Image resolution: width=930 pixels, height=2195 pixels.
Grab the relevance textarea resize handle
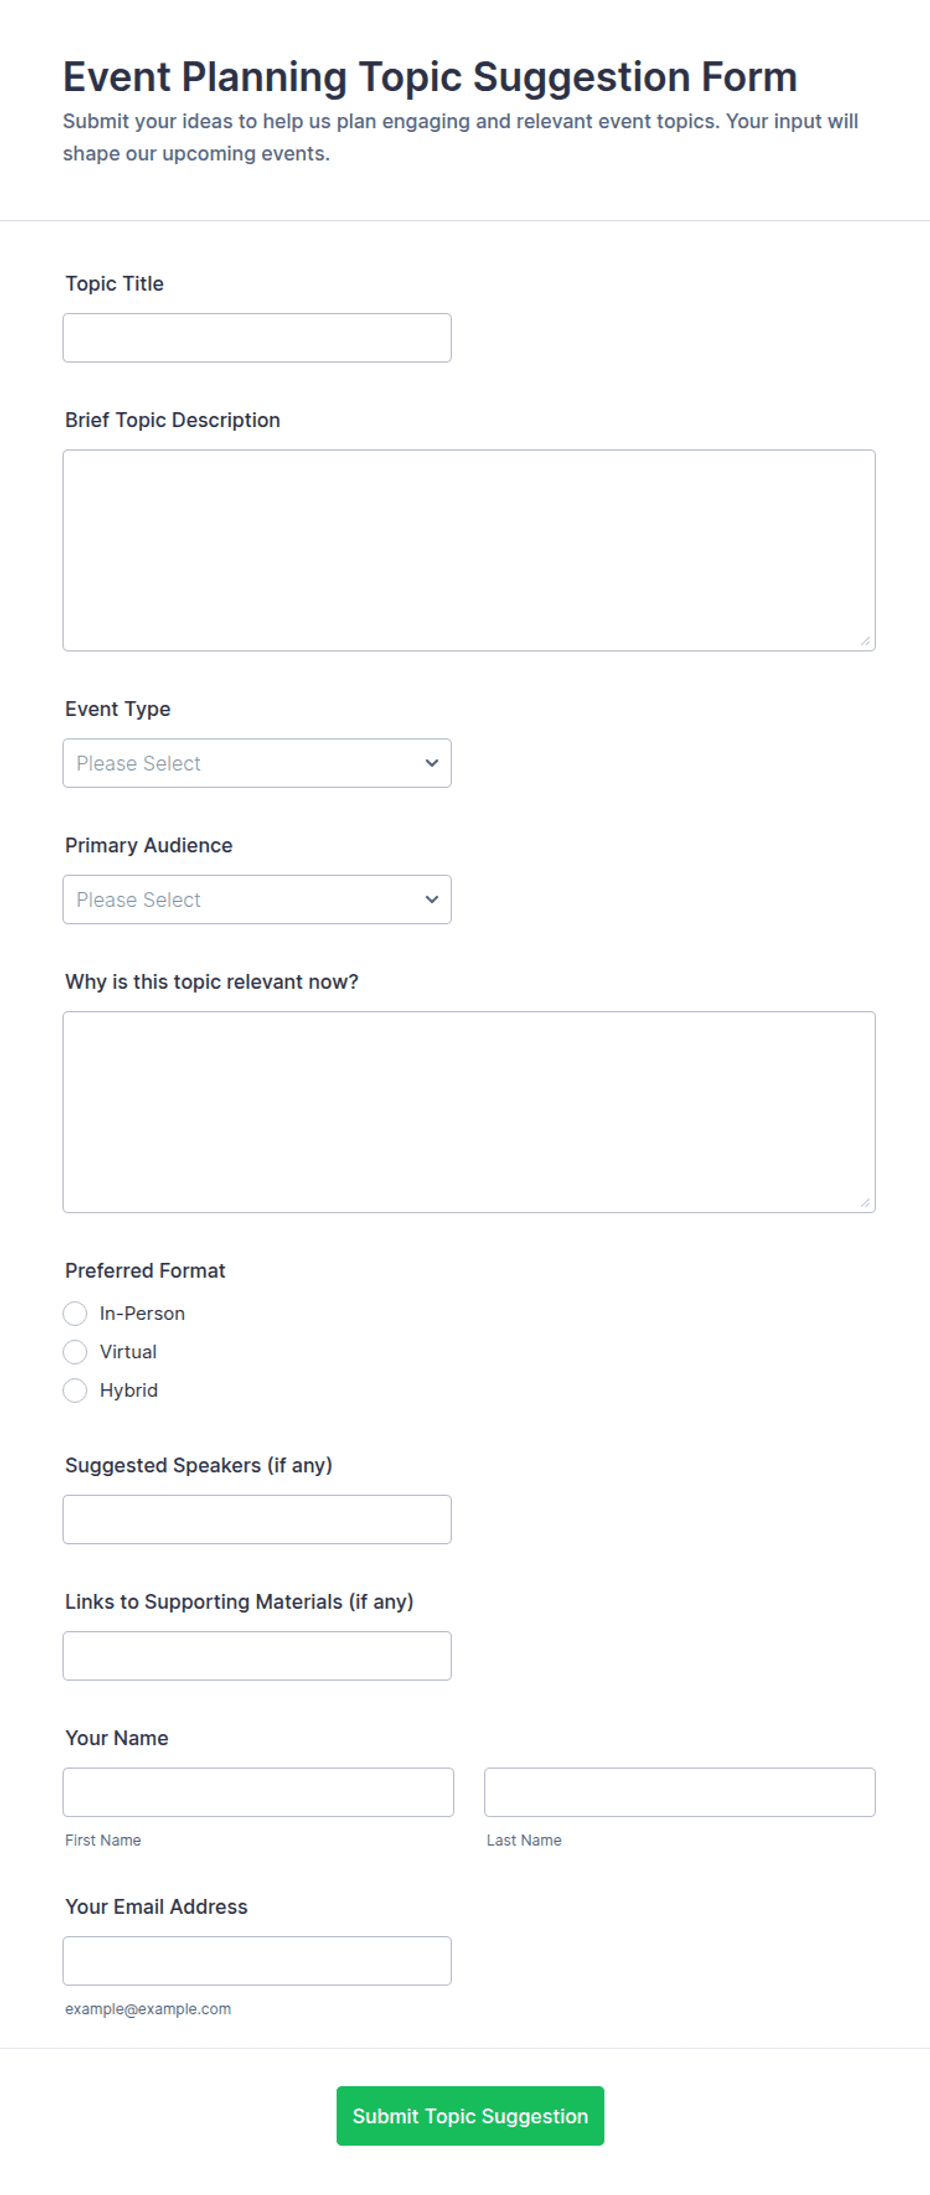(x=865, y=1203)
